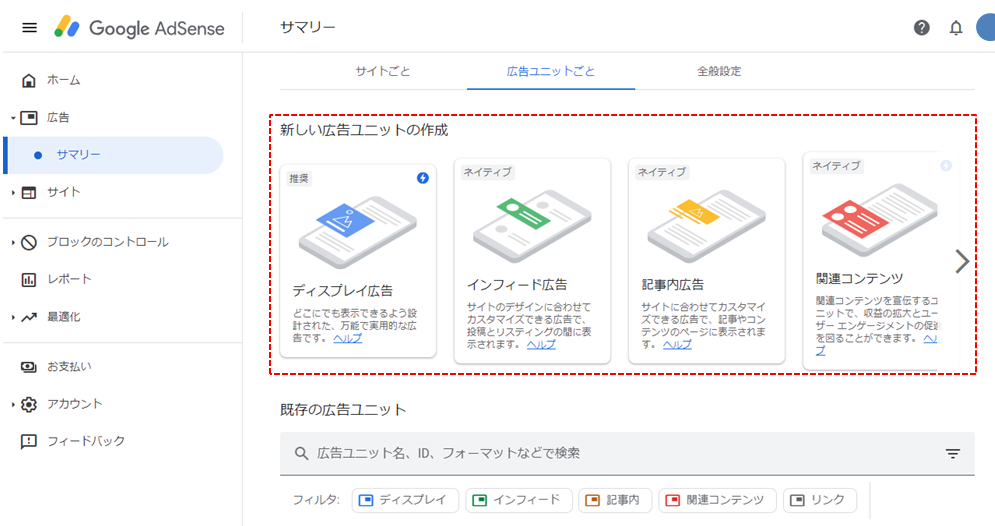Click the サマリー page title in header
Viewport: 995px width, 526px height.
pos(308,27)
